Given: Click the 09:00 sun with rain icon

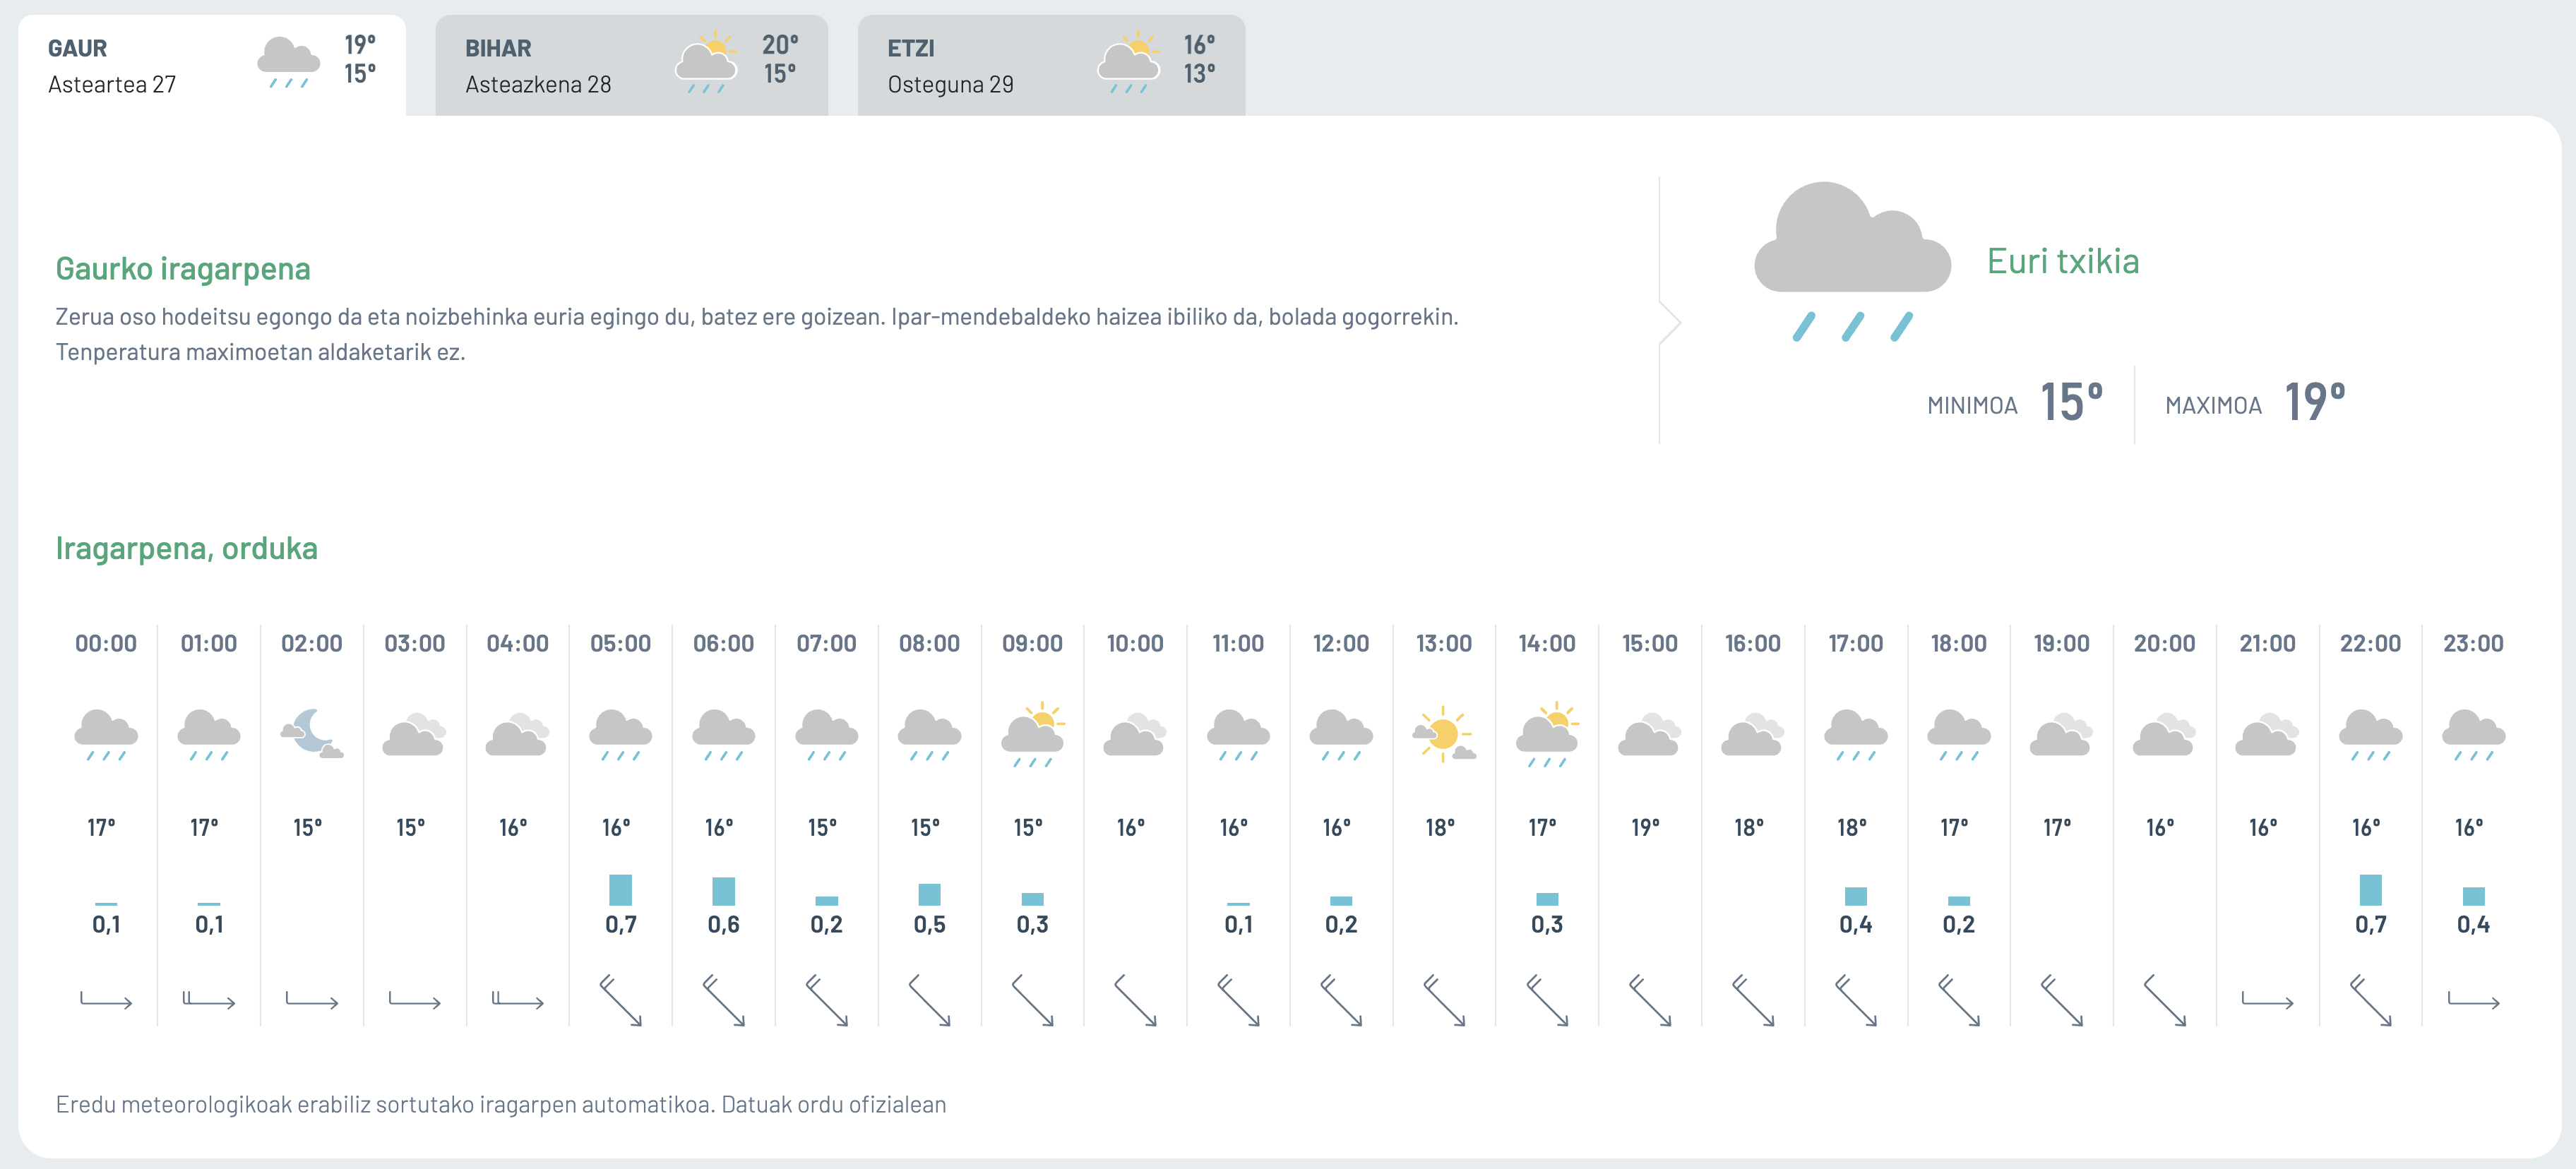Looking at the screenshot, I should 1033,735.
